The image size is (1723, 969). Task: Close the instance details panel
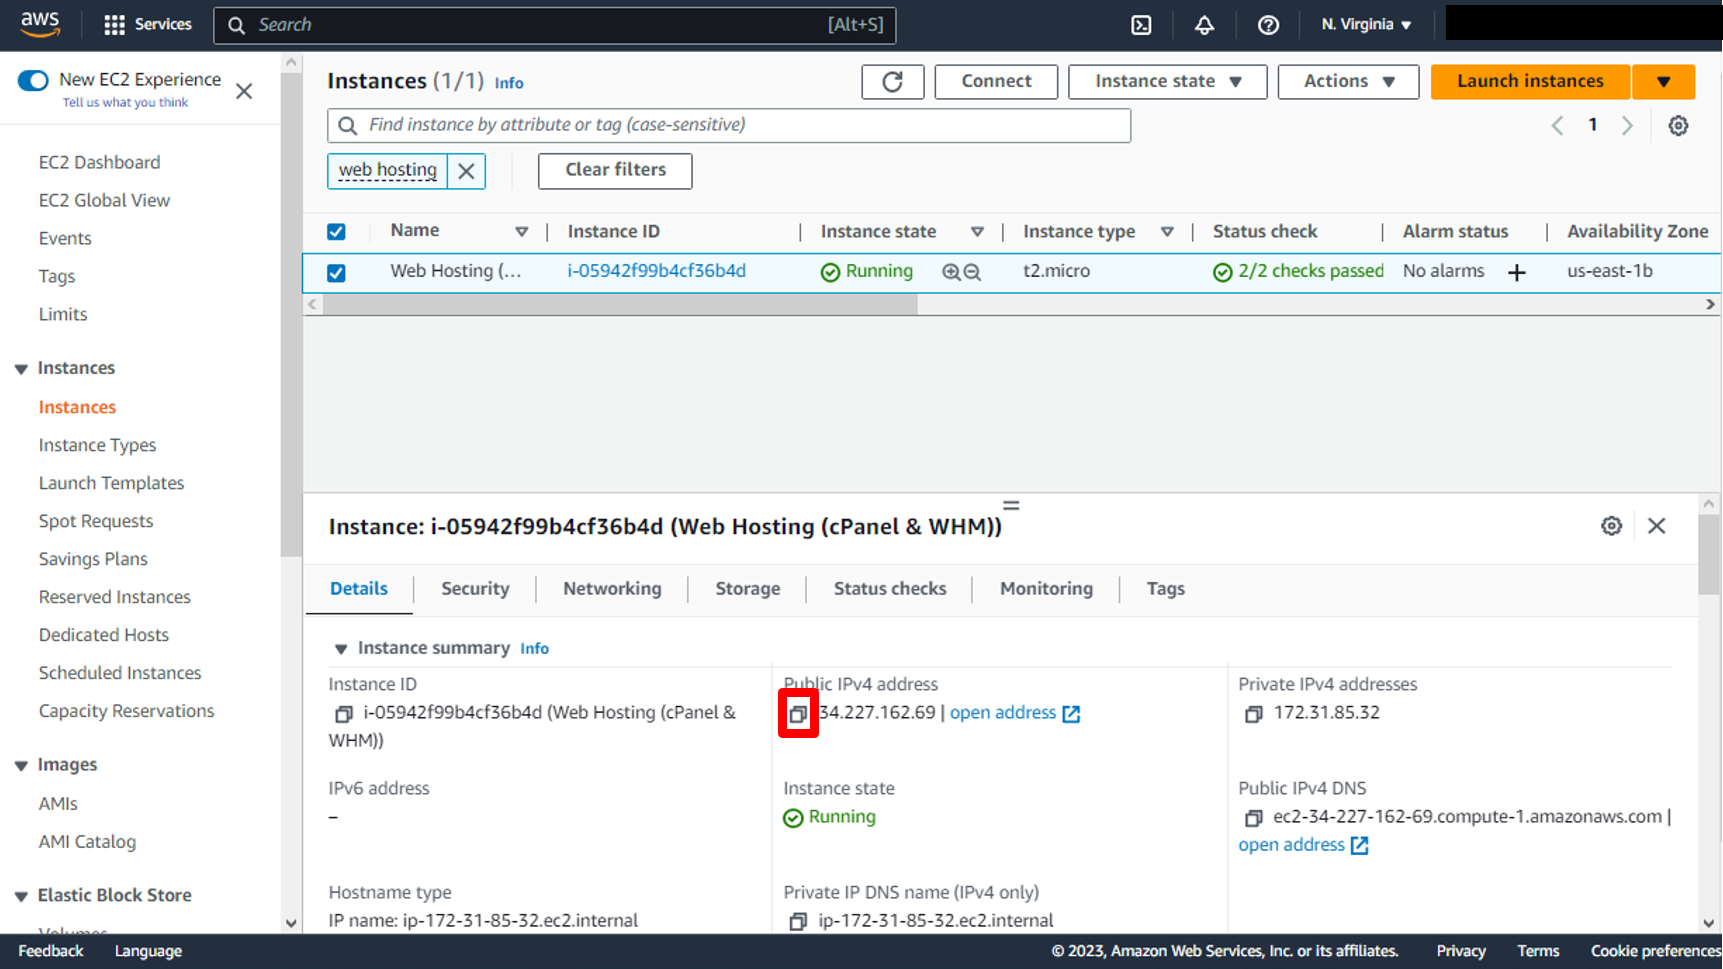pyautogui.click(x=1656, y=526)
